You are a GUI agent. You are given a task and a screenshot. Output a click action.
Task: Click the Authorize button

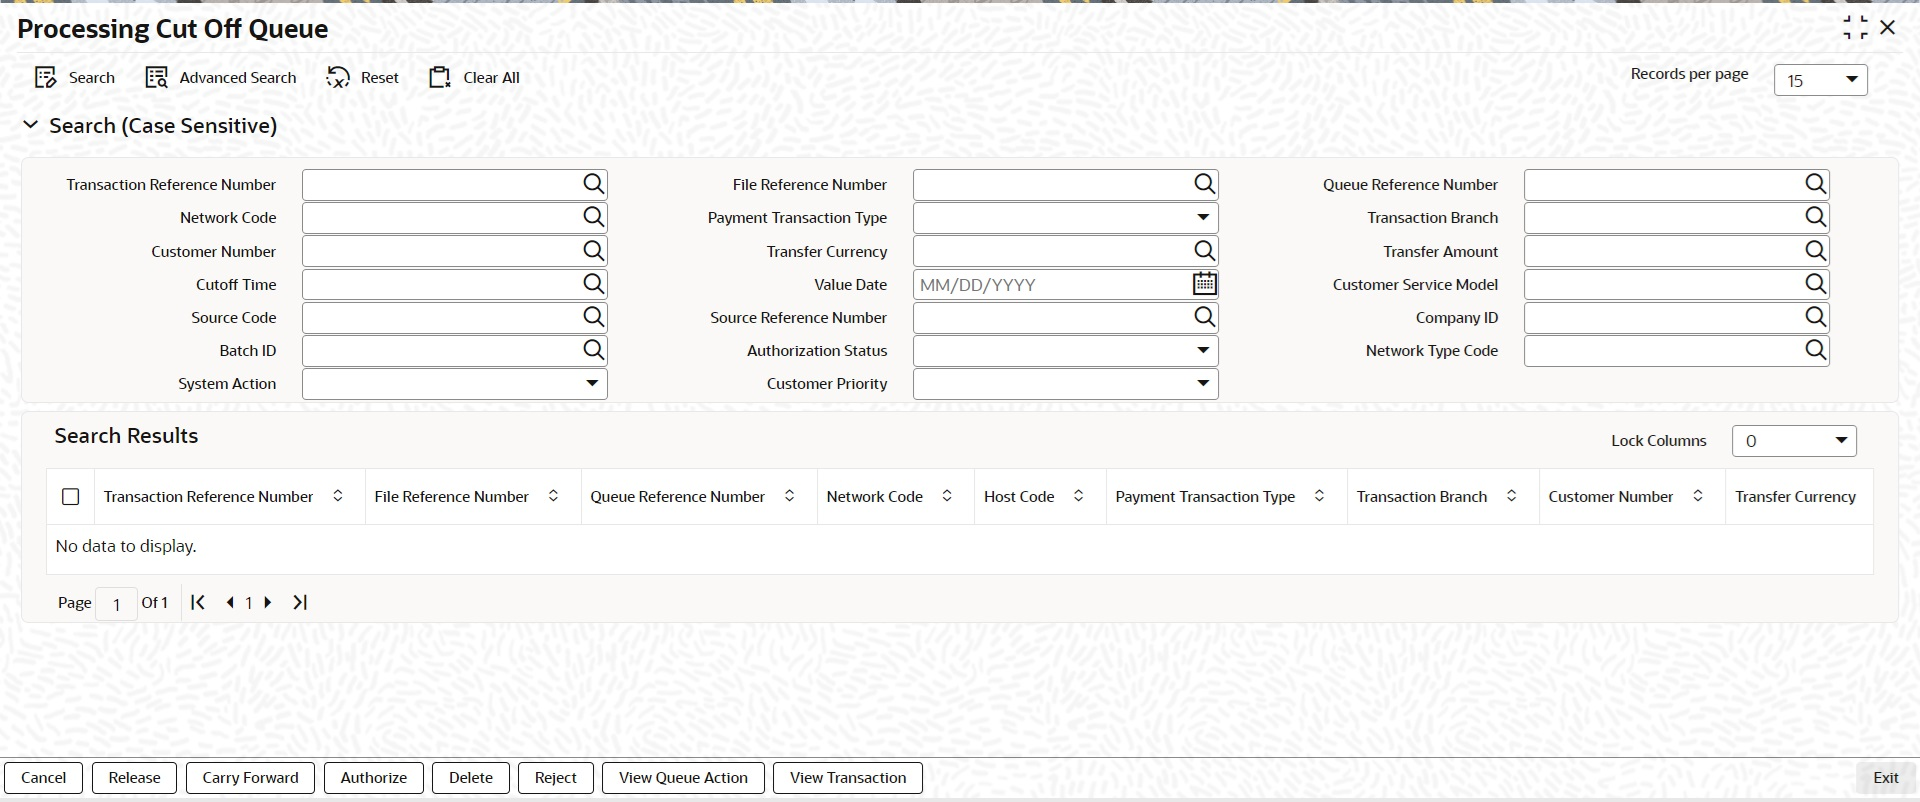[374, 778]
